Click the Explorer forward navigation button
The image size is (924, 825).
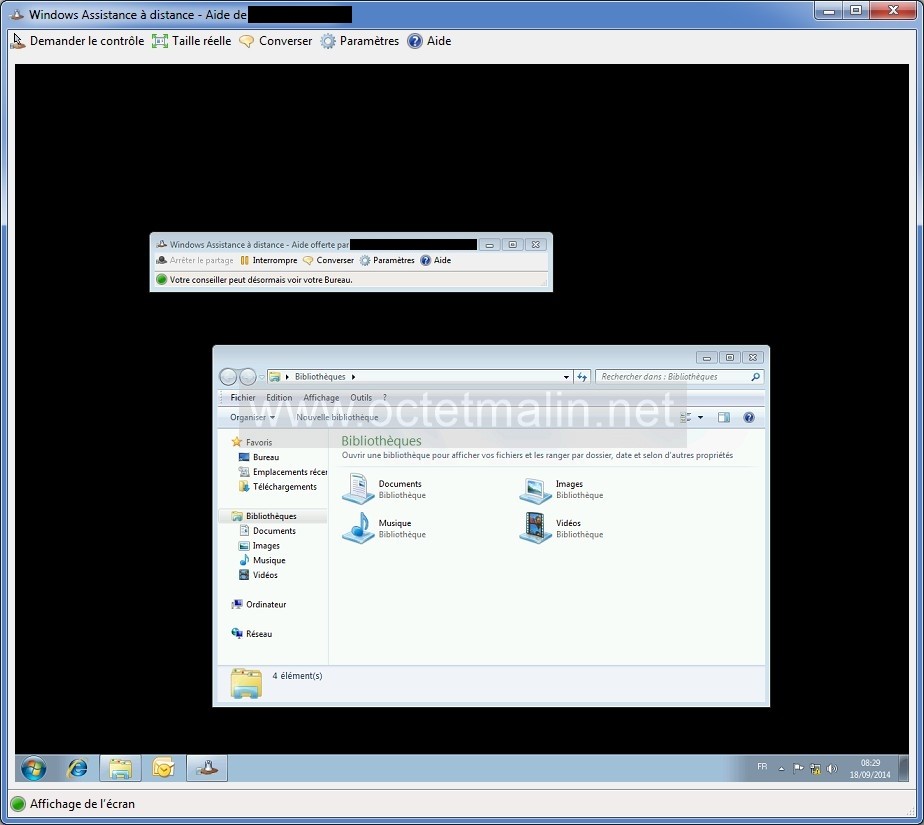point(248,376)
